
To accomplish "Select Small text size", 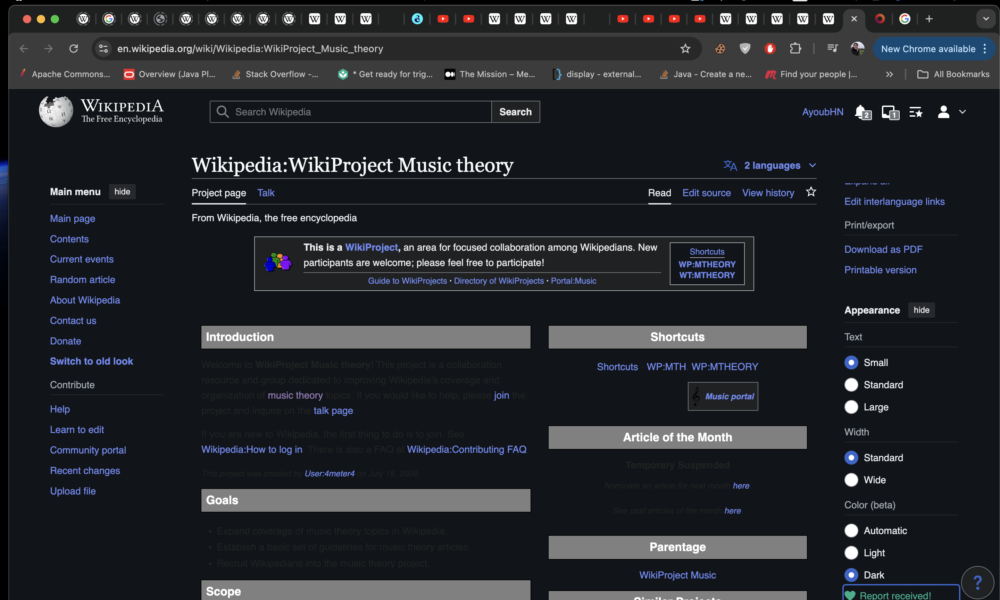I will click(851, 362).
